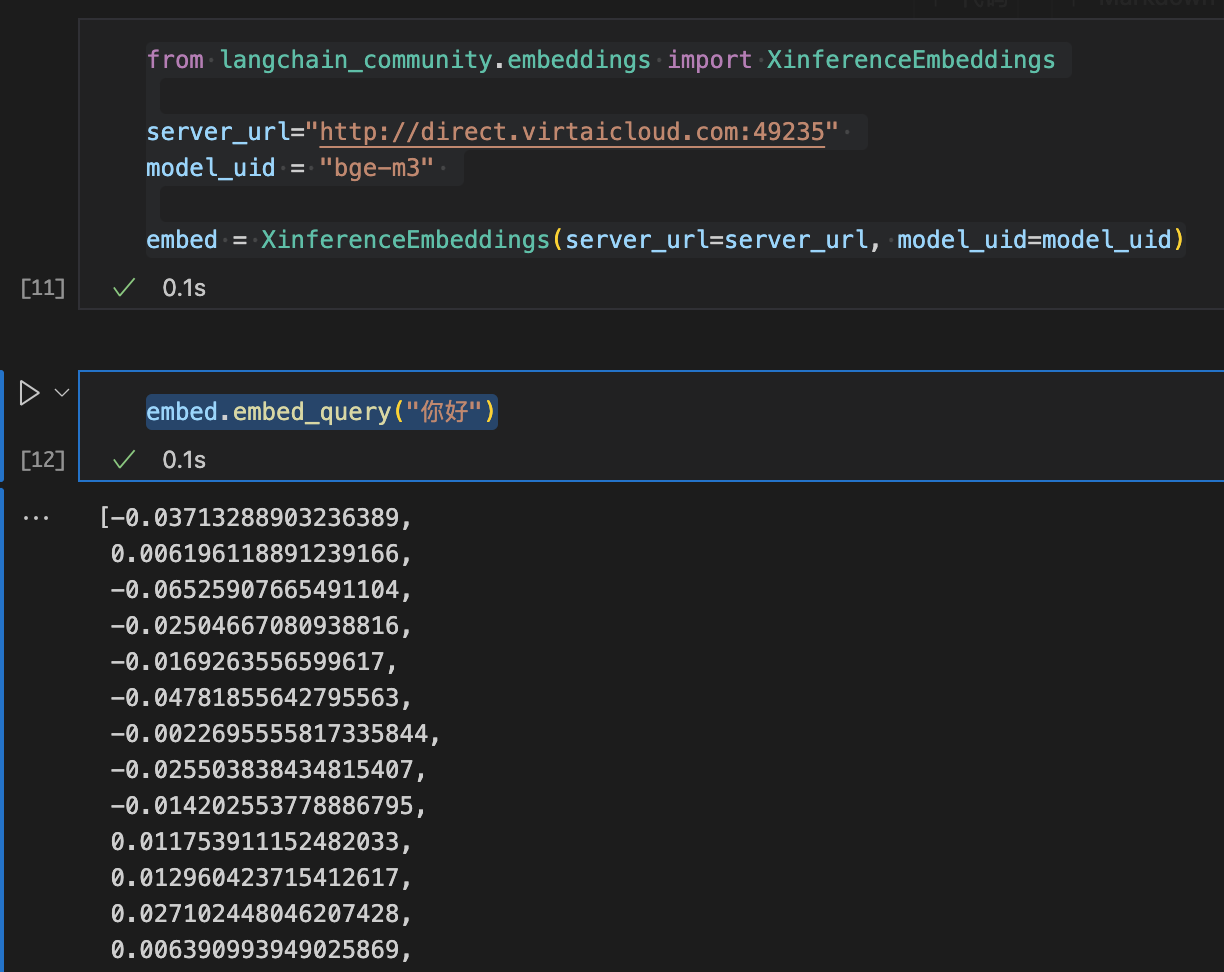
Task: Click the execution count label [11]
Action: point(41,287)
